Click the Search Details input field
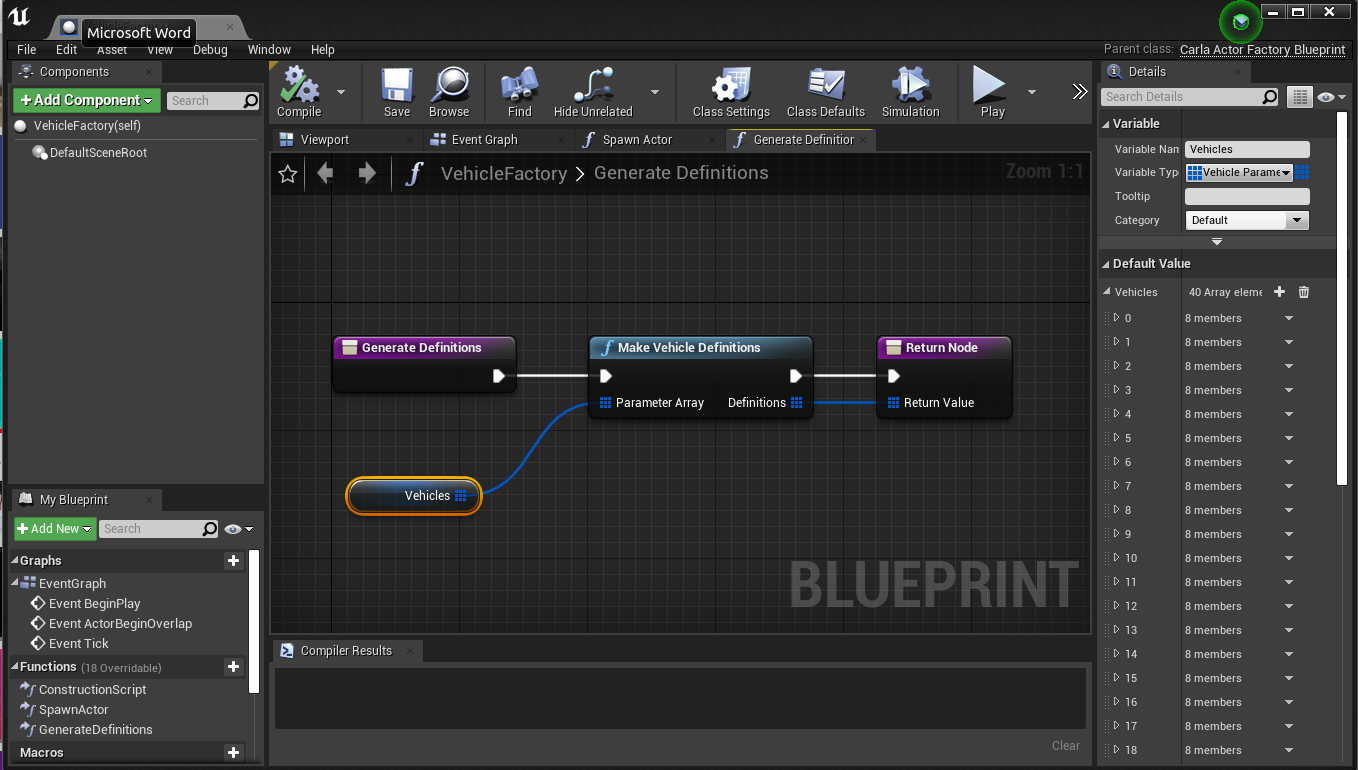 pyautogui.click(x=1180, y=97)
